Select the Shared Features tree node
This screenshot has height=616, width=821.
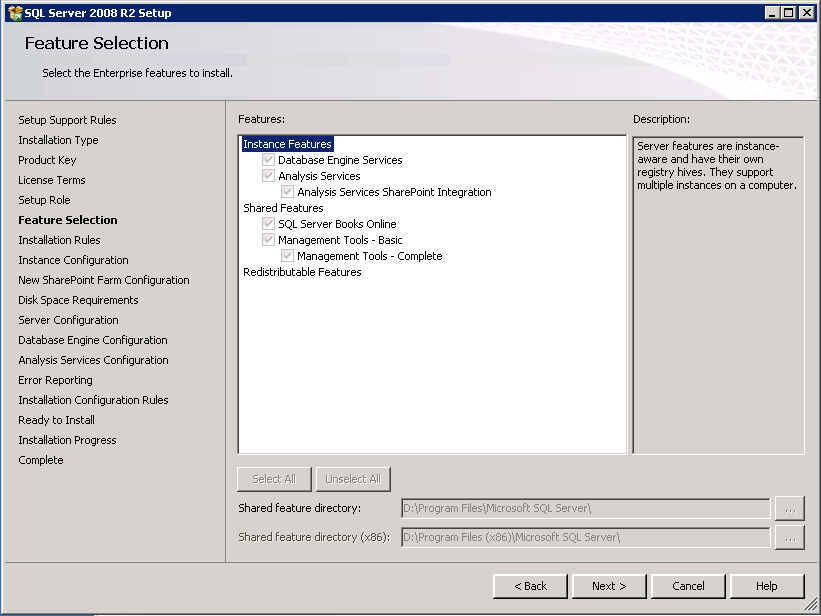point(283,208)
